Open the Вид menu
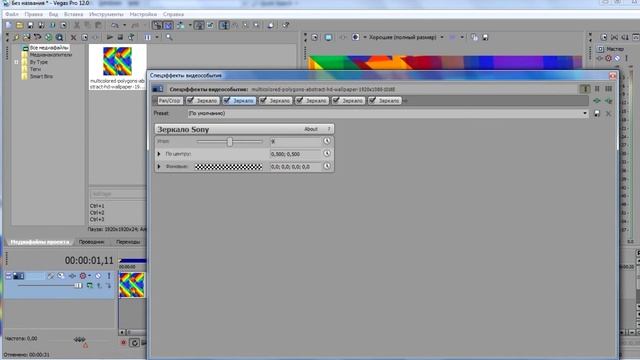 [x=53, y=14]
